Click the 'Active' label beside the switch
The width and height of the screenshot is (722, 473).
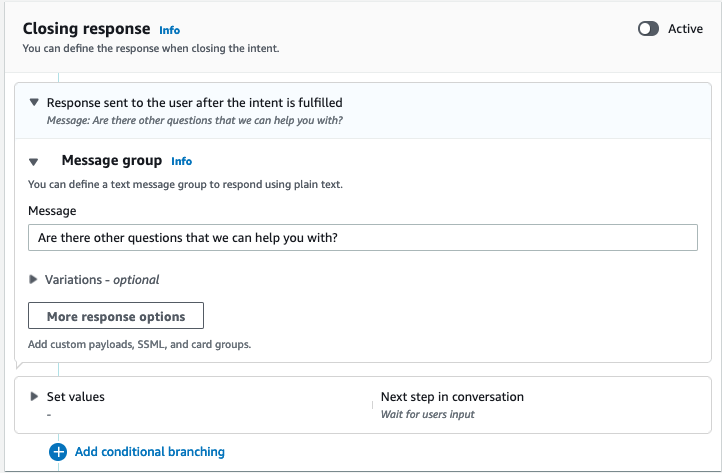685,29
